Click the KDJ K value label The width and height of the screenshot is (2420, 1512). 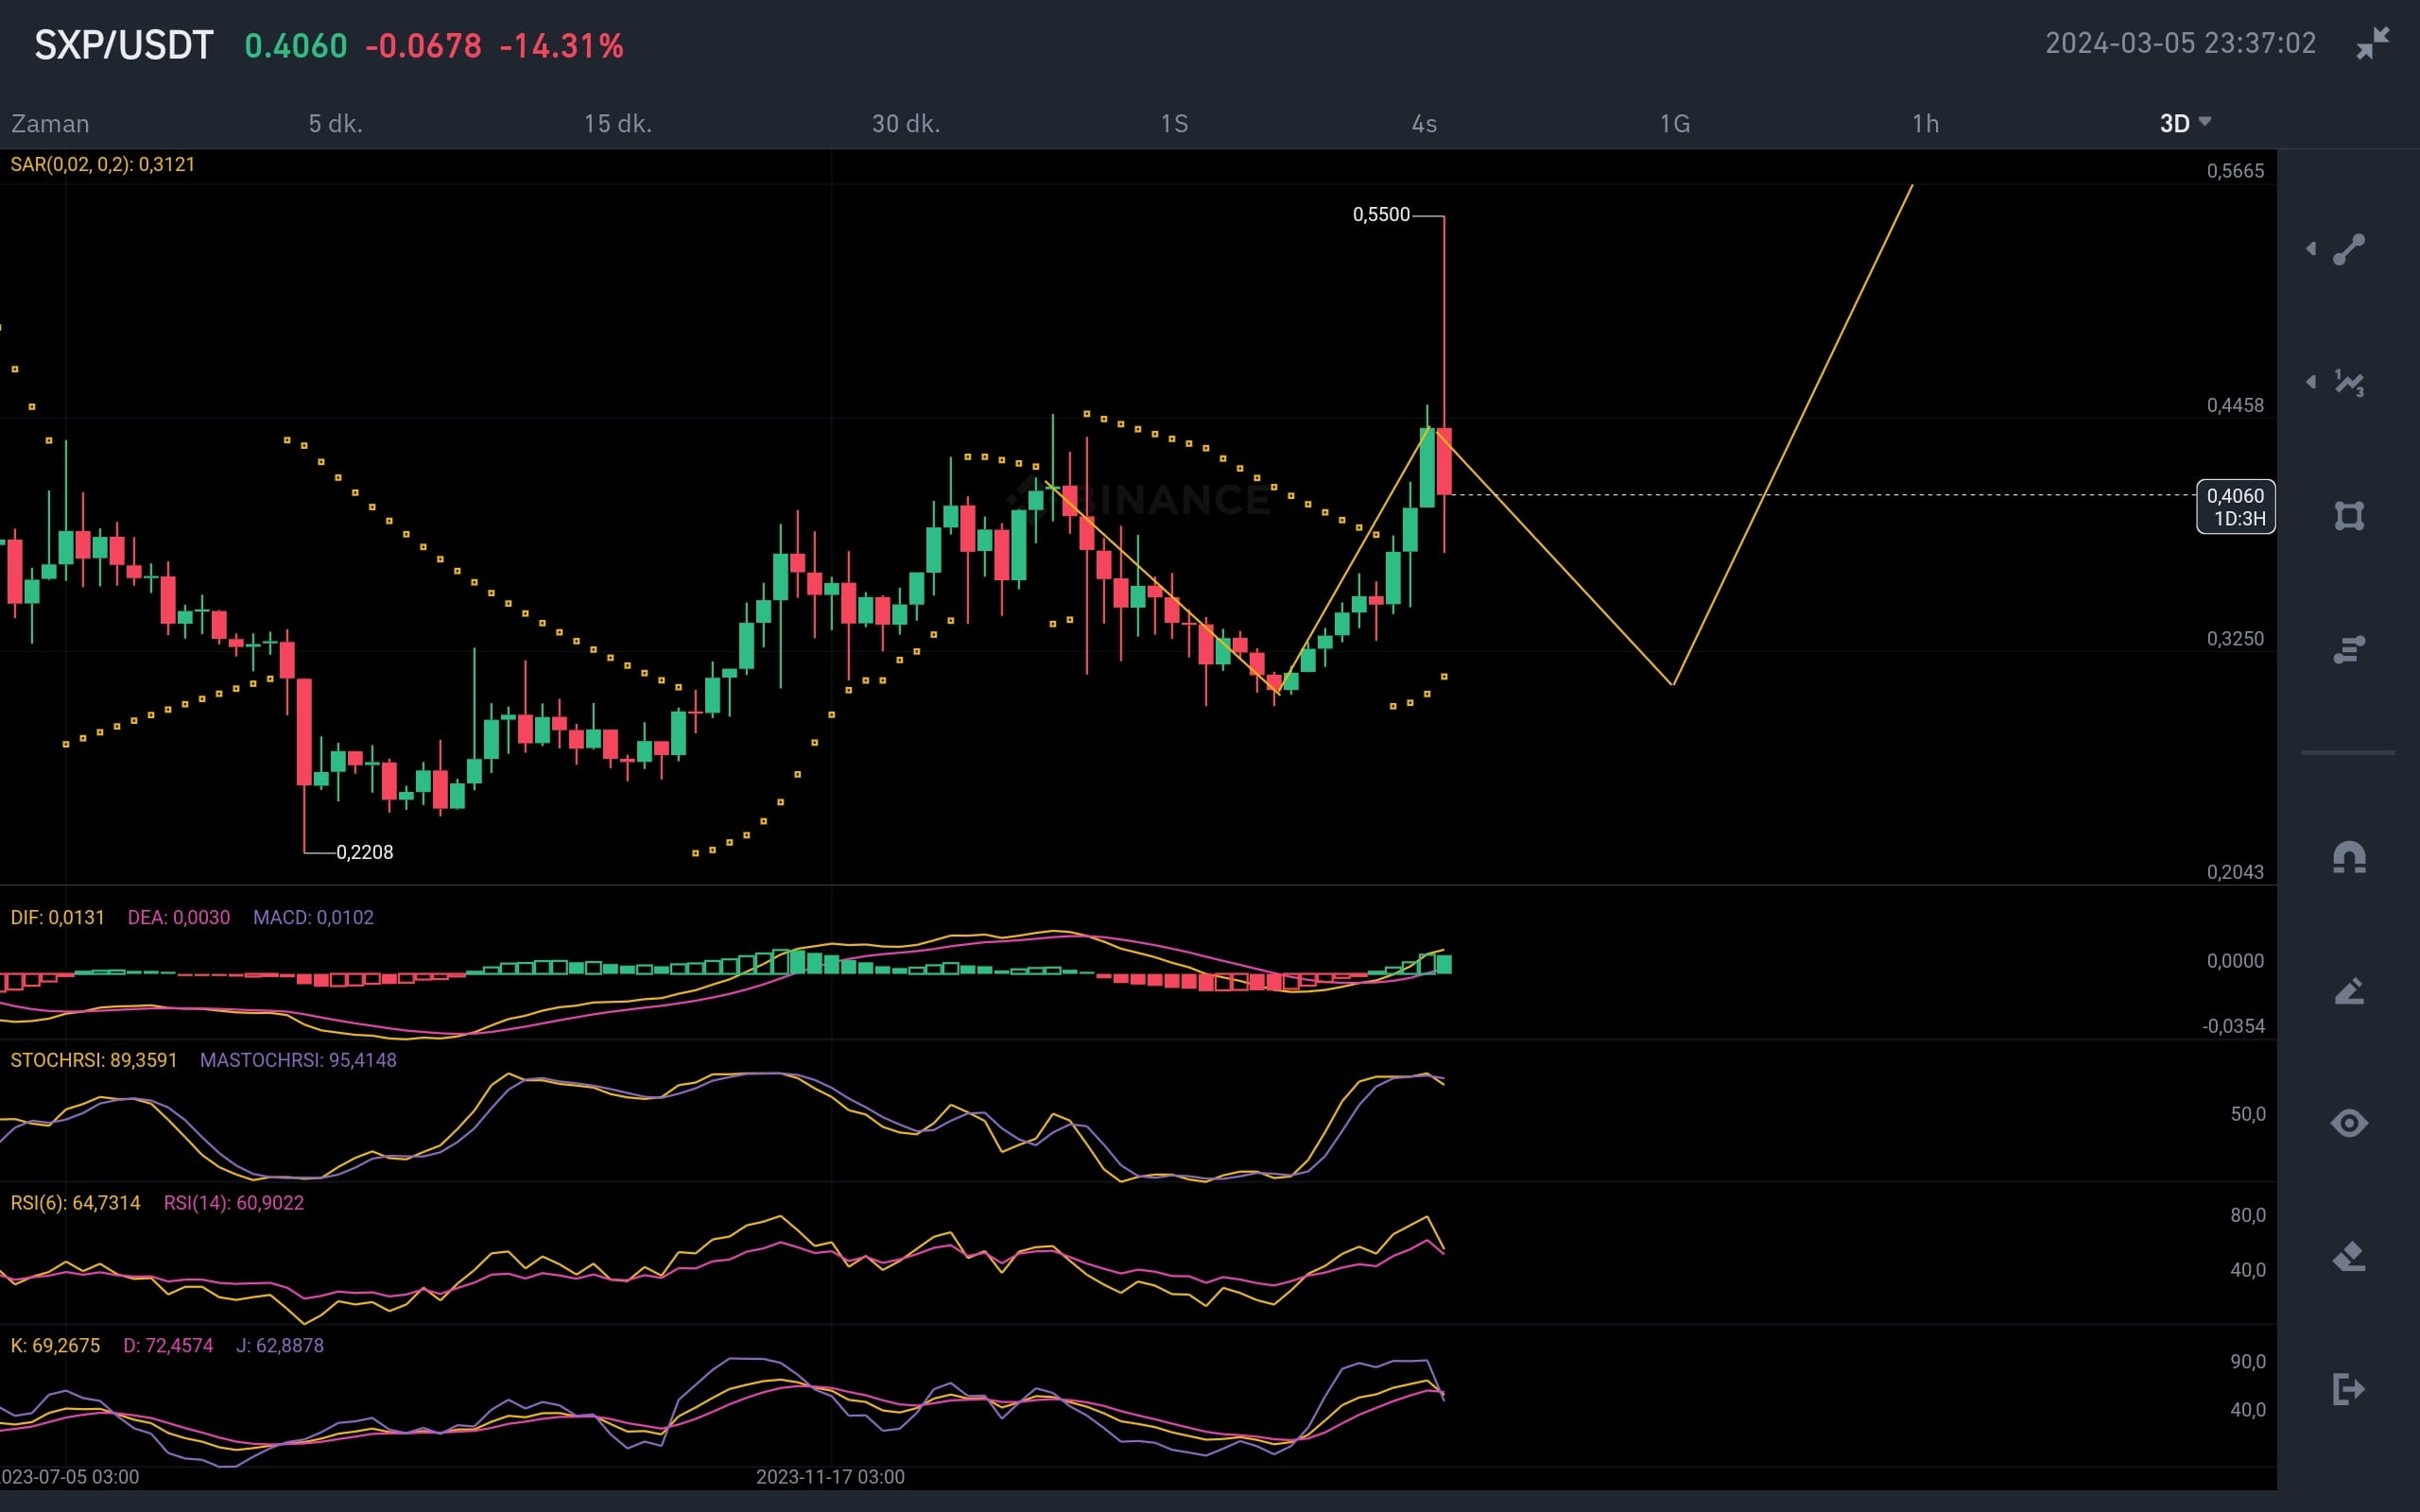point(55,1346)
